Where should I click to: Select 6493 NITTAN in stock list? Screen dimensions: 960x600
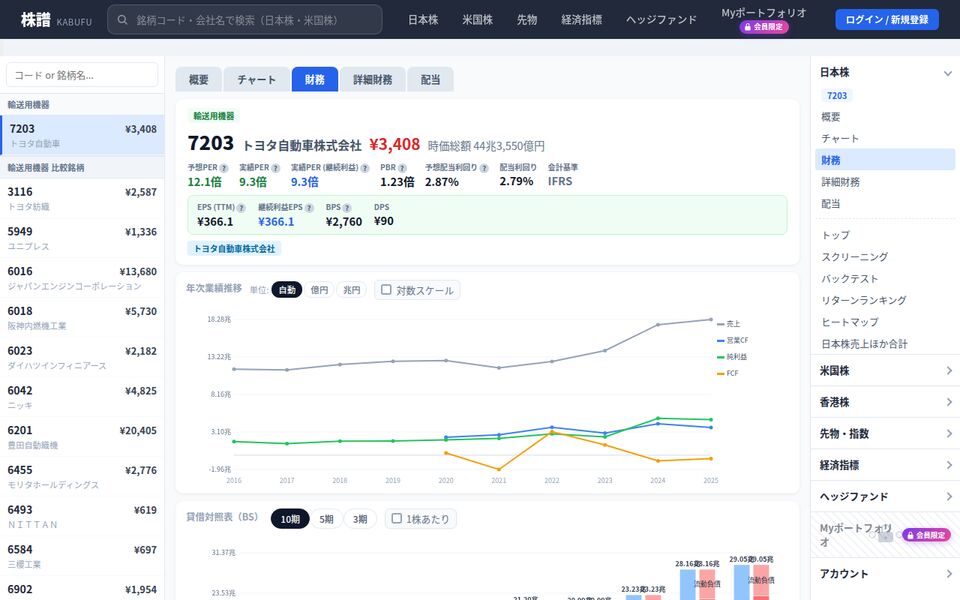coord(82,517)
